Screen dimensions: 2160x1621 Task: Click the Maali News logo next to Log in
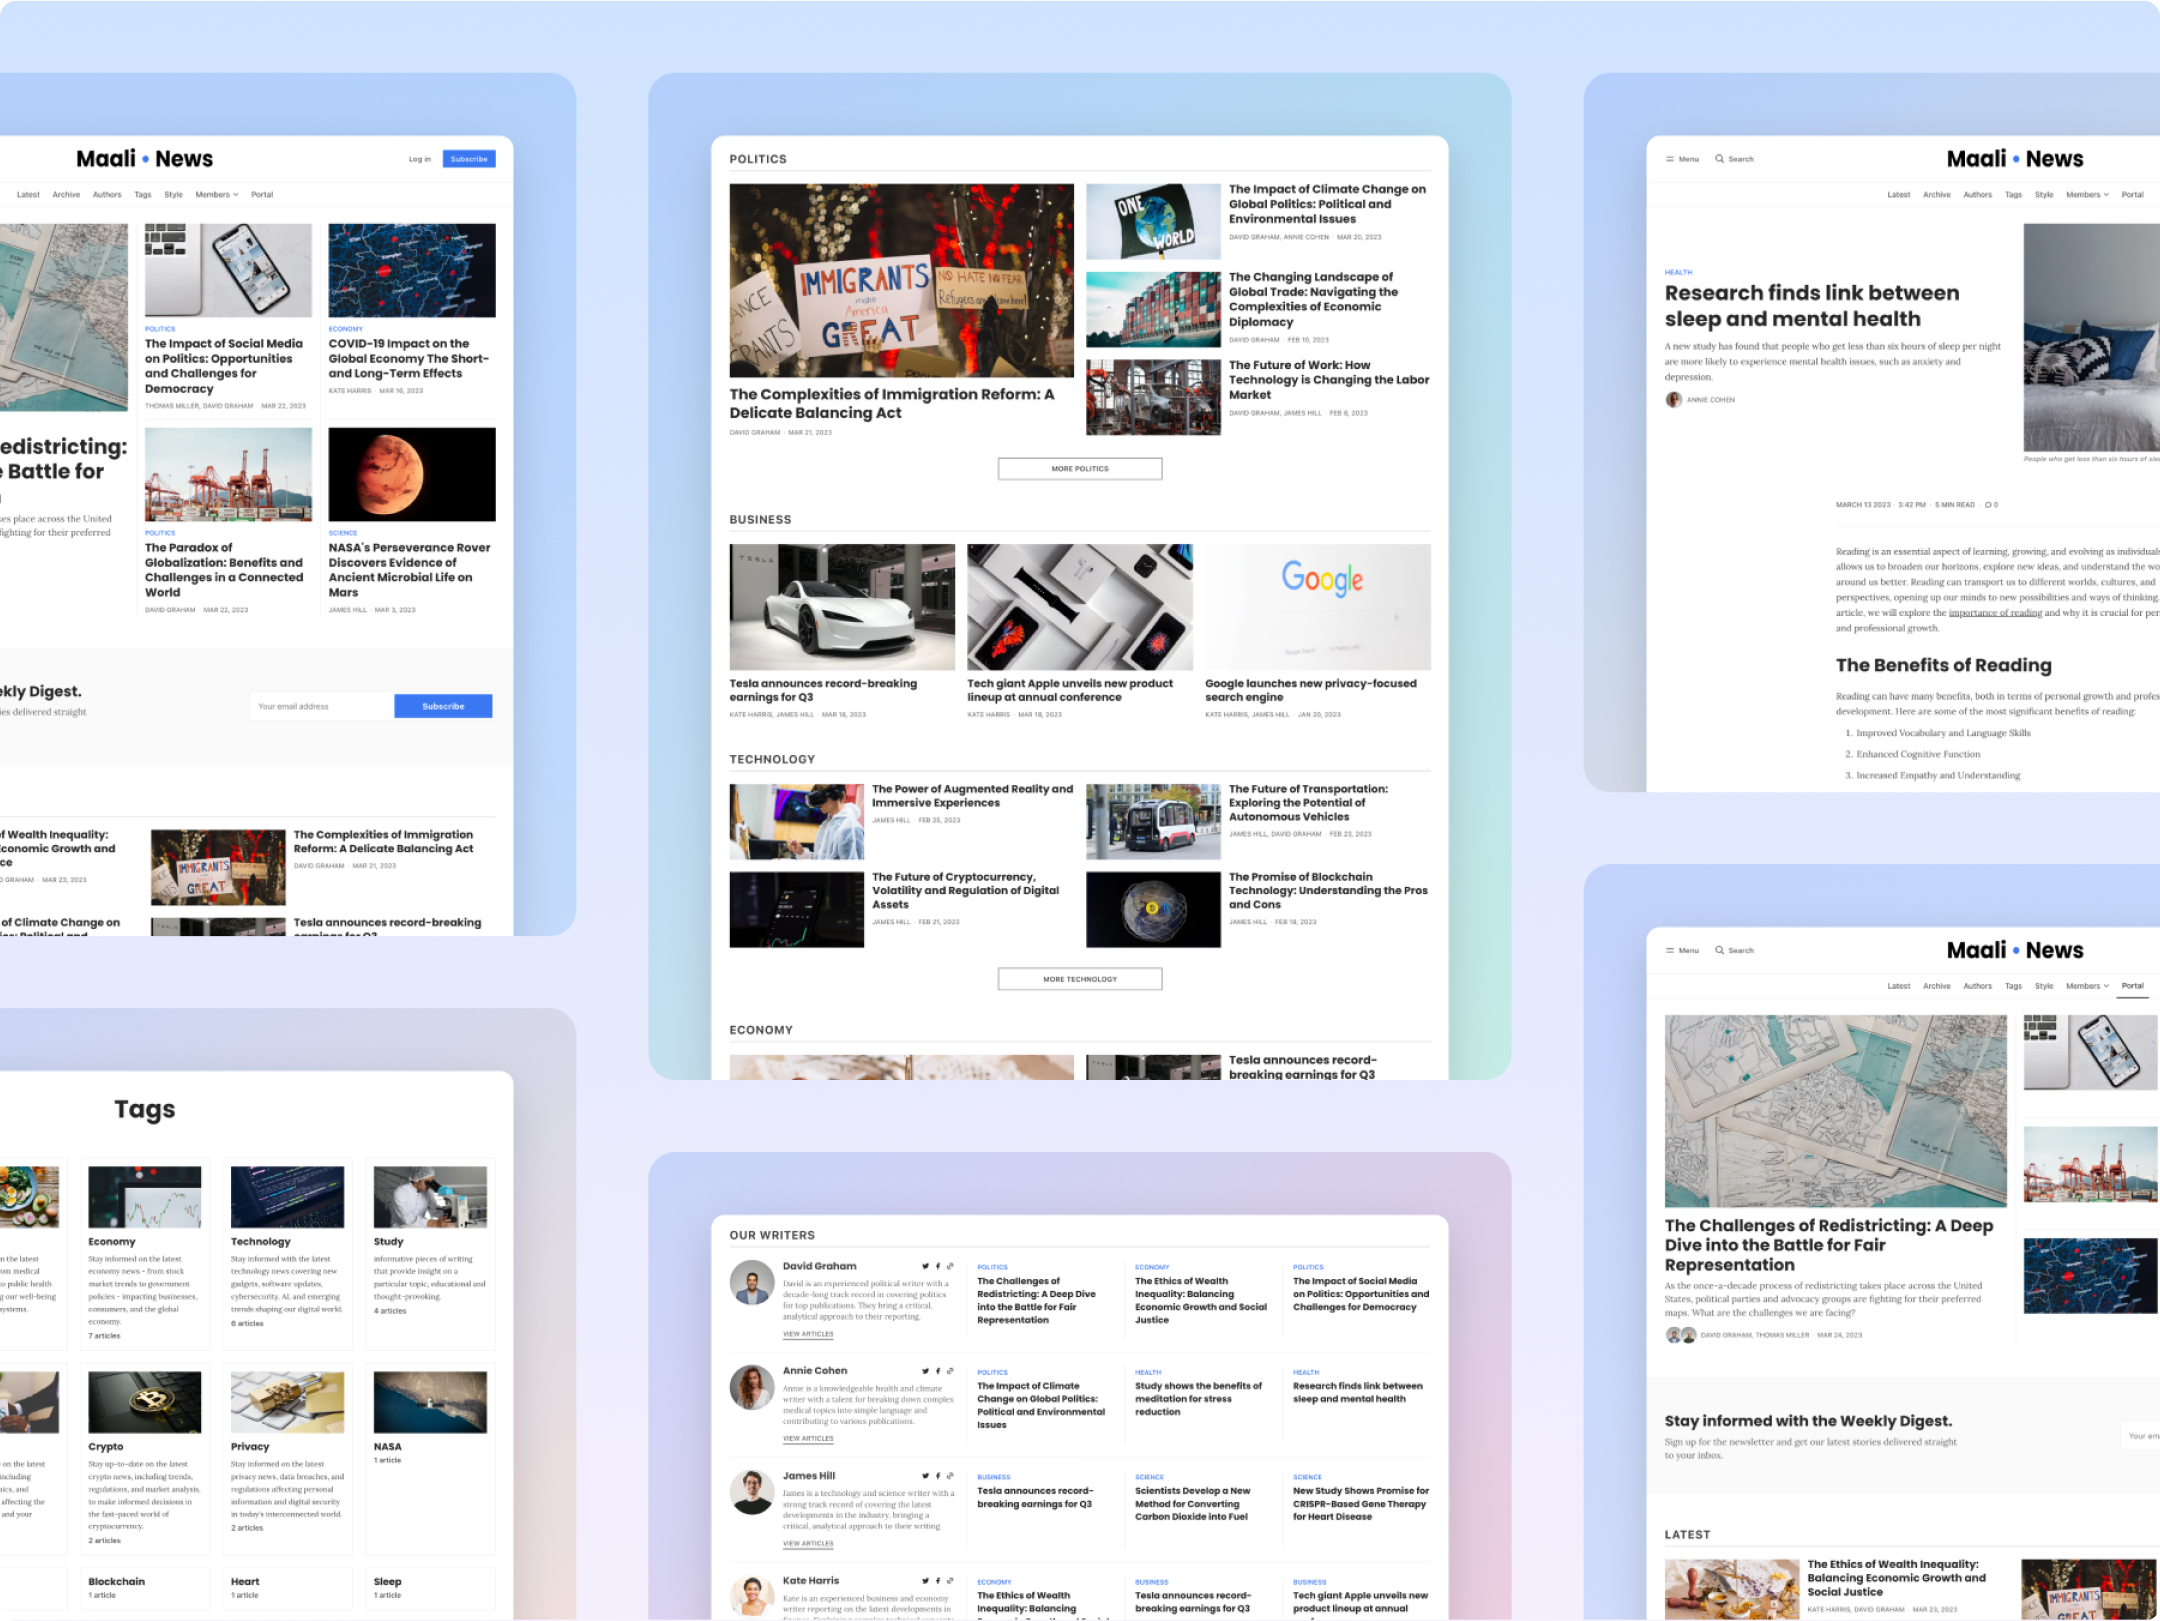coord(144,159)
